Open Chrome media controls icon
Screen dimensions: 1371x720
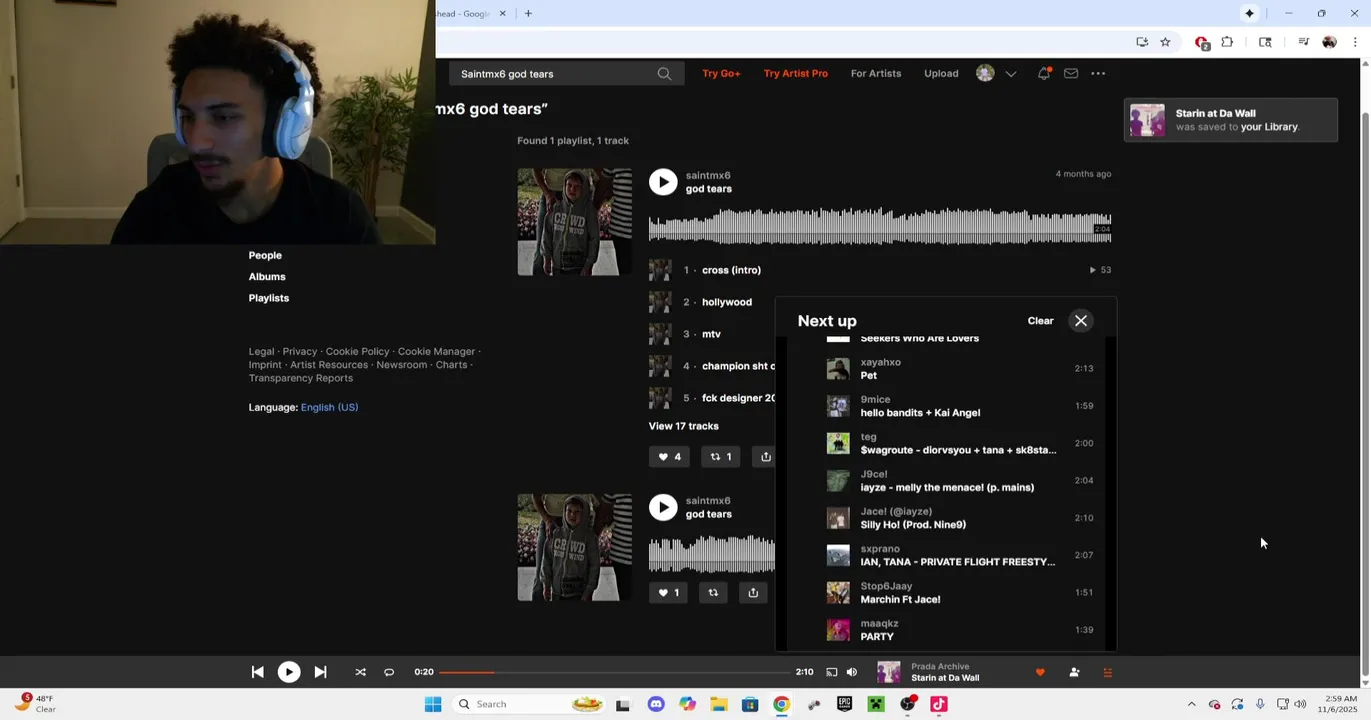pos(1303,42)
